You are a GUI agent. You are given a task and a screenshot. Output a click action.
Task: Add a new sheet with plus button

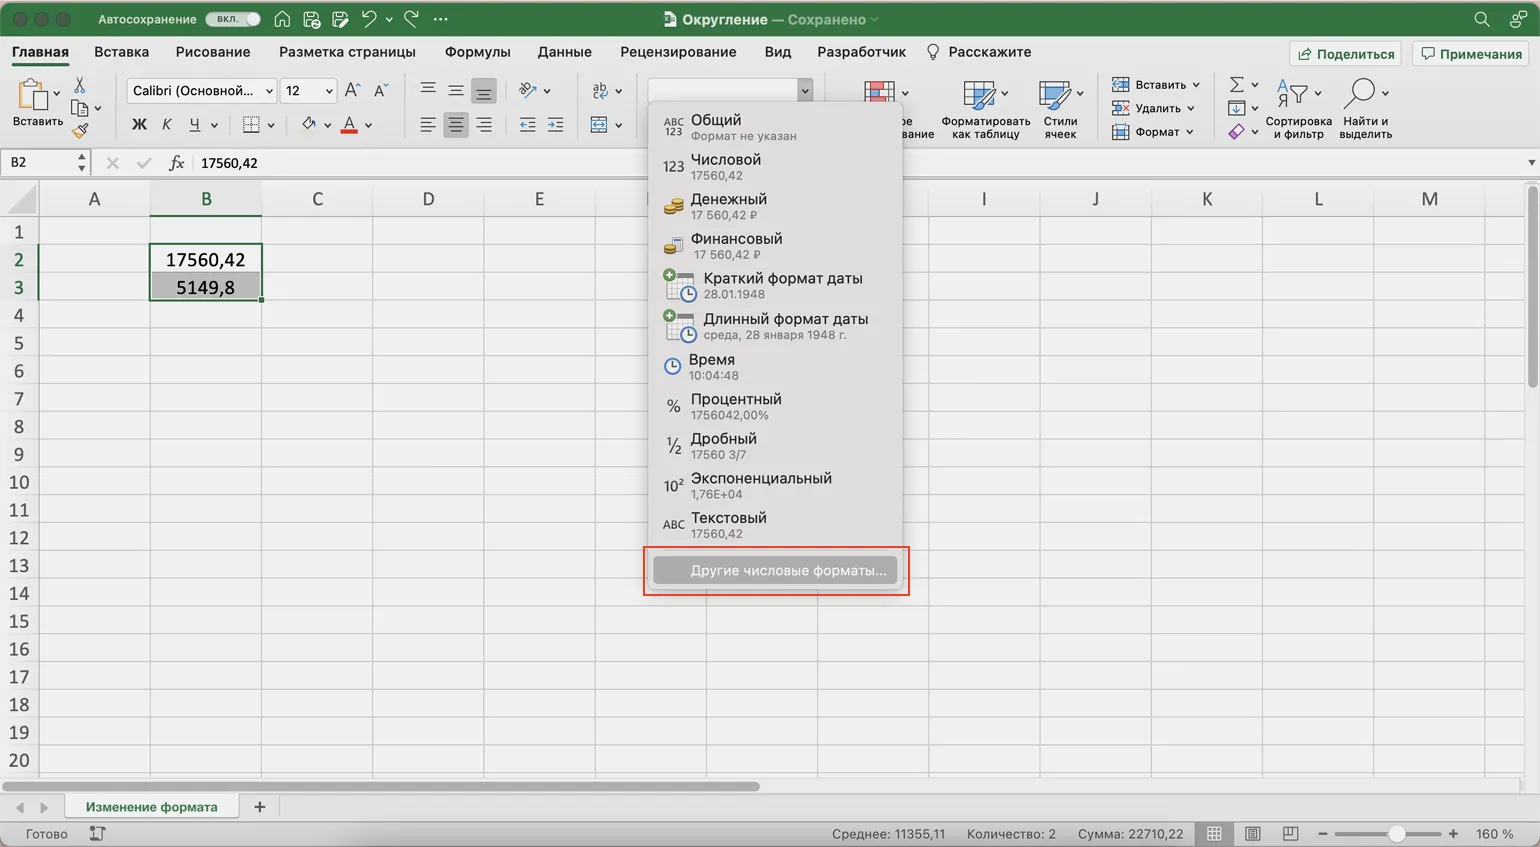260,807
